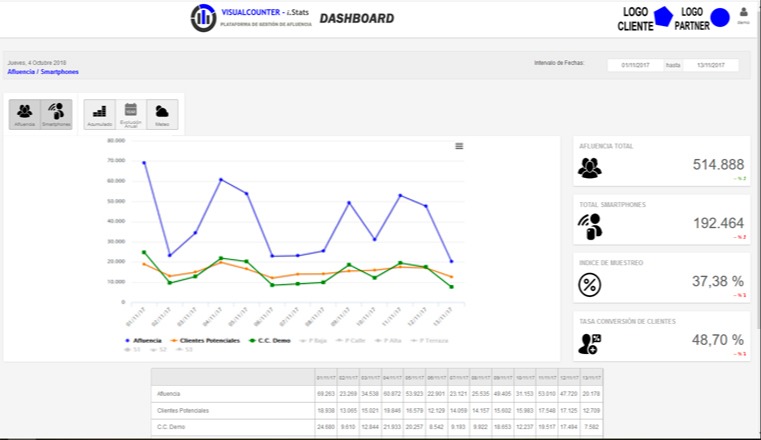Screen dimensions: 761x440
Task: Open the start date picker 01/11/2017
Action: tap(634, 65)
